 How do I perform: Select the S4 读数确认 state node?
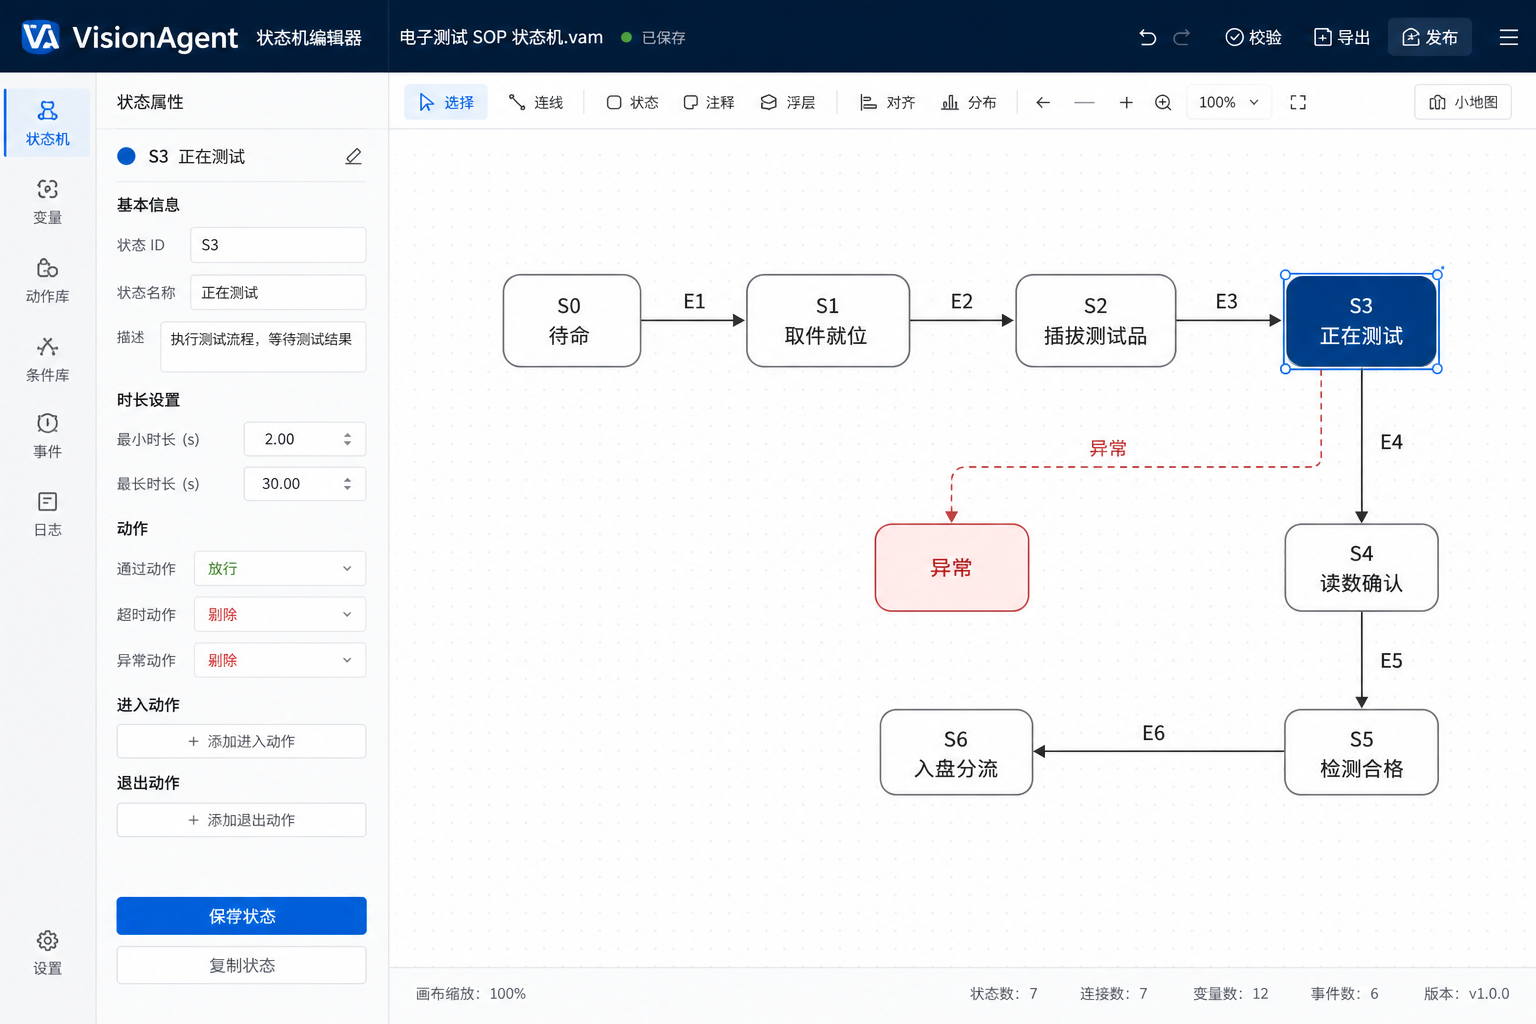1361,568
